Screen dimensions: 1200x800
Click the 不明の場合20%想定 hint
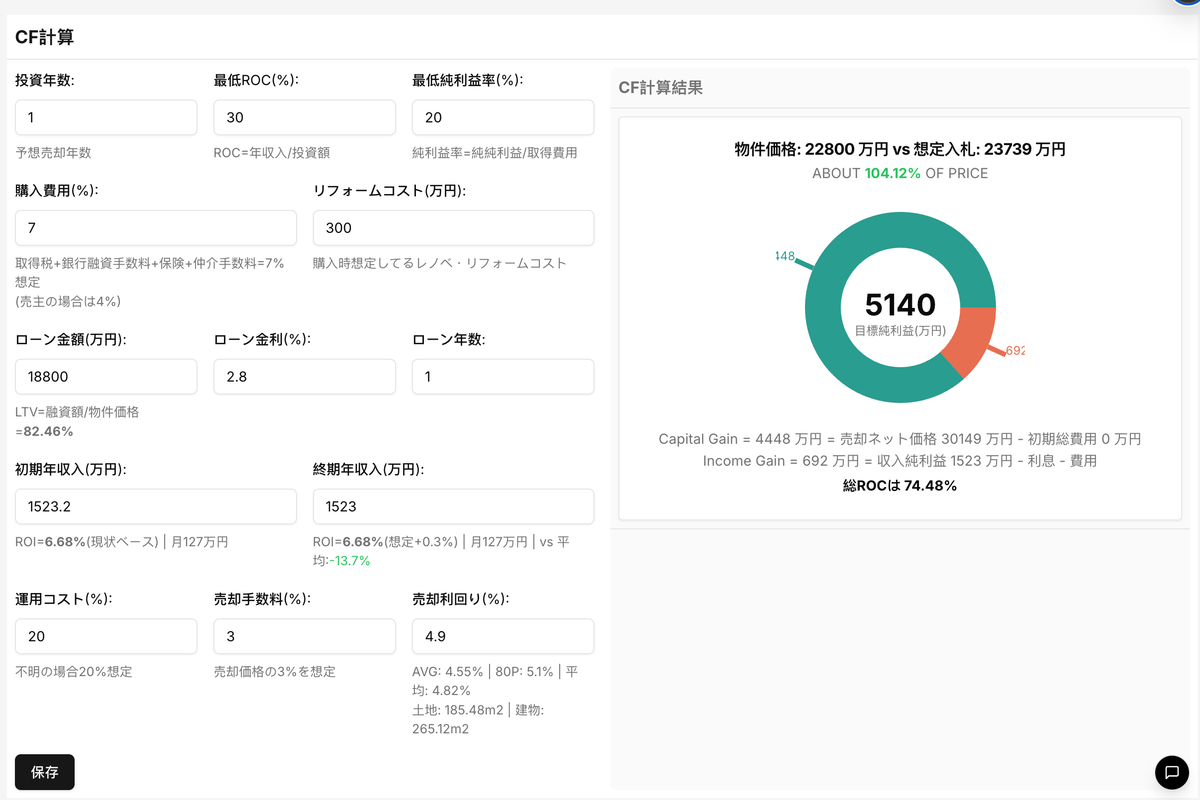tap(74, 672)
